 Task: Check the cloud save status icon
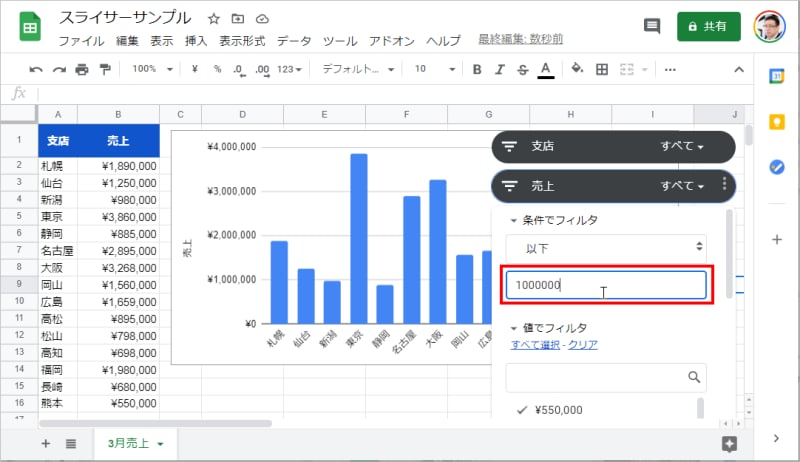tap(262, 19)
